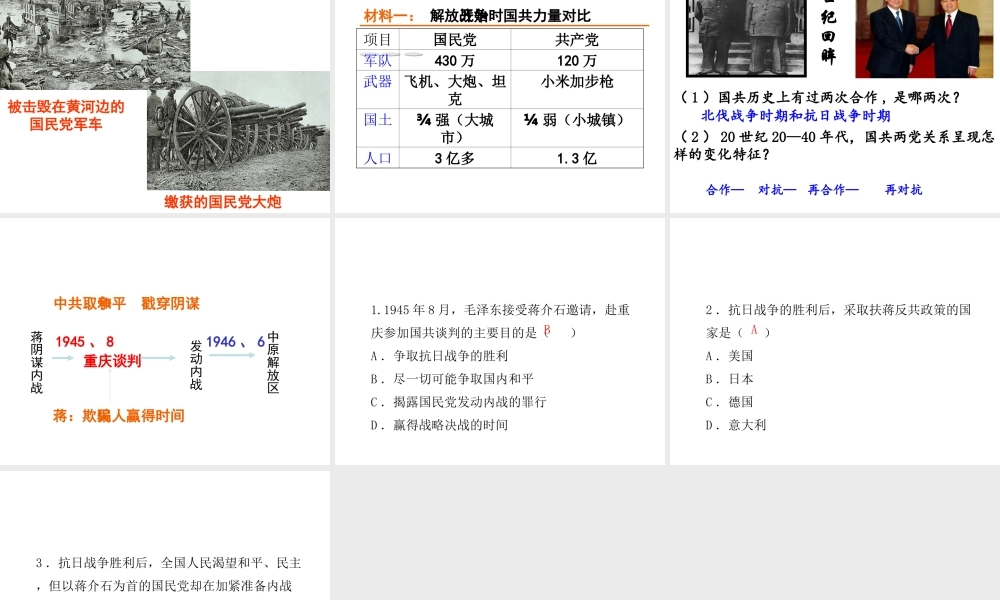1000x600 pixels.
Task: Click option B 尽一切可能争取国内和平
Action: [452, 379]
